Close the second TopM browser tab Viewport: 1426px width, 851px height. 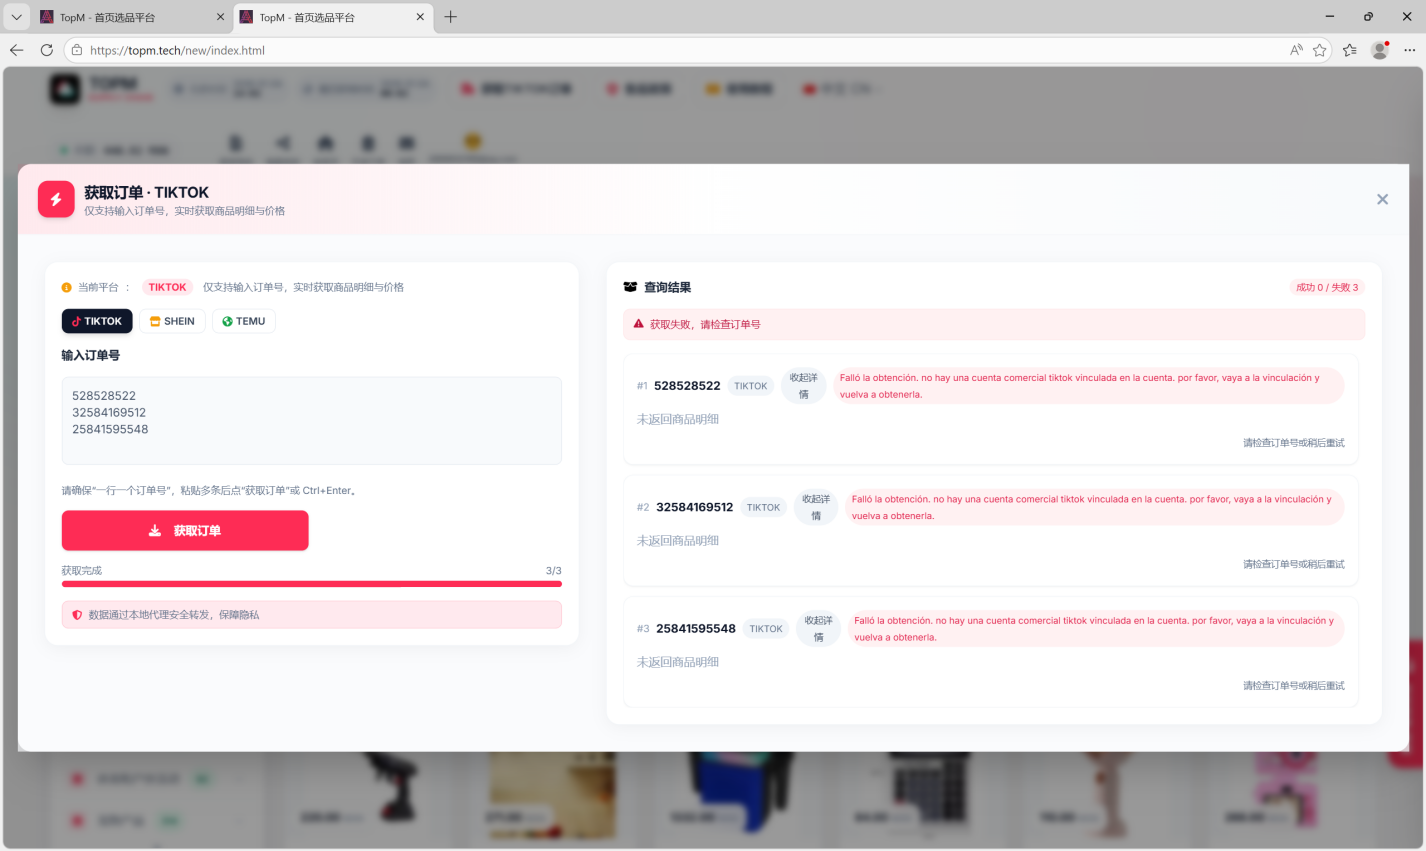click(420, 17)
